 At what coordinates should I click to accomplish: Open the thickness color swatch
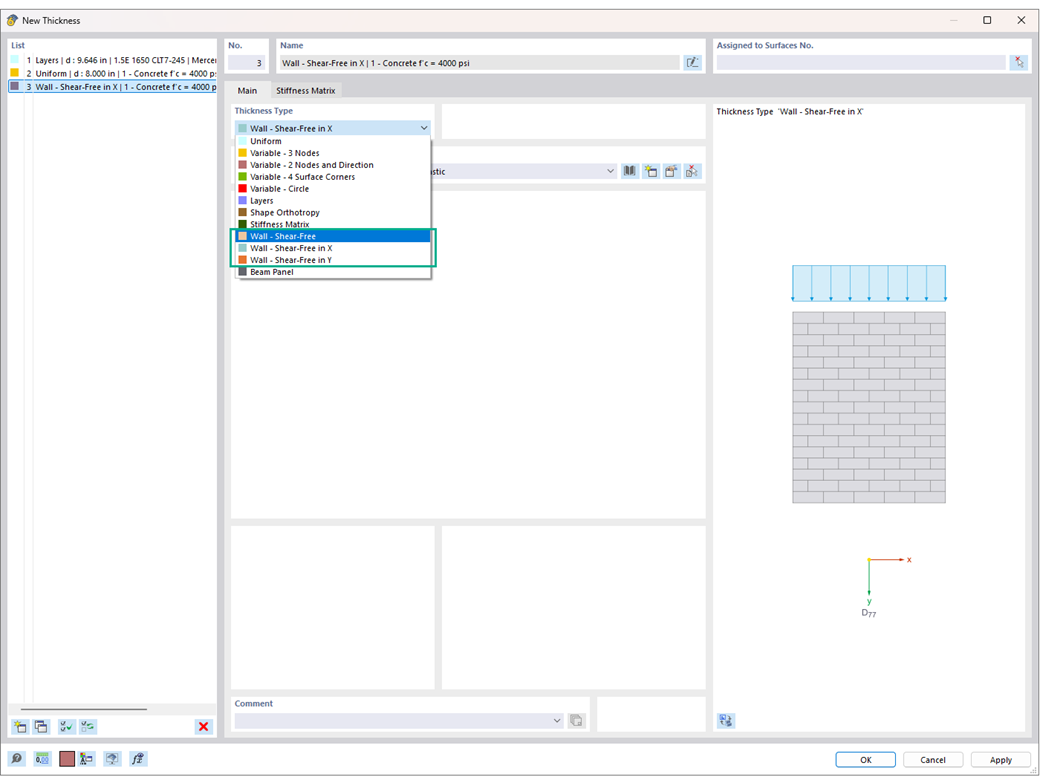66,758
